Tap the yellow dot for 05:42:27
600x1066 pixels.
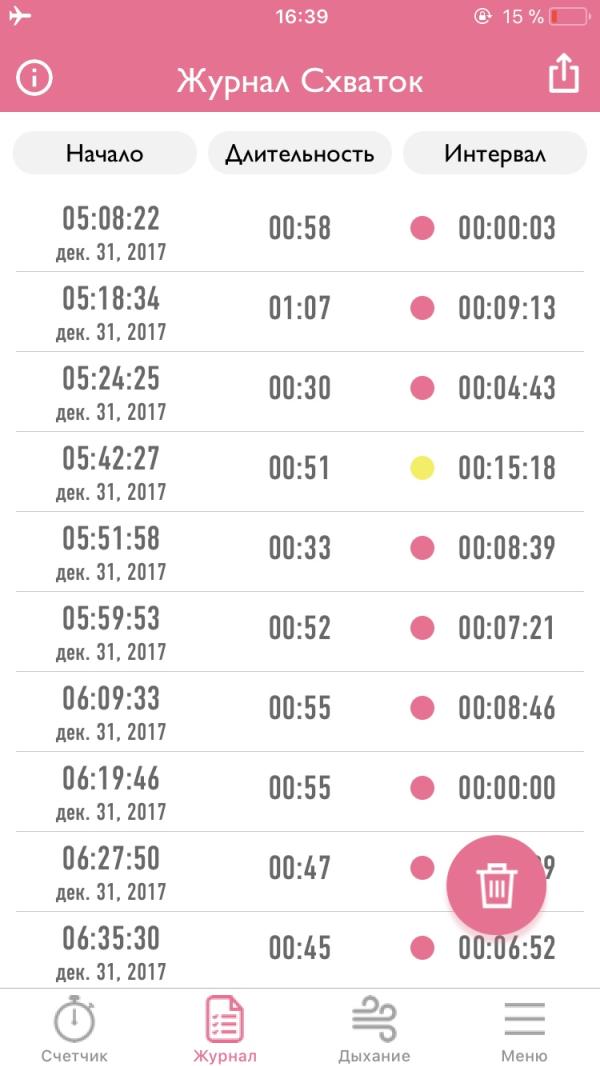click(422, 467)
